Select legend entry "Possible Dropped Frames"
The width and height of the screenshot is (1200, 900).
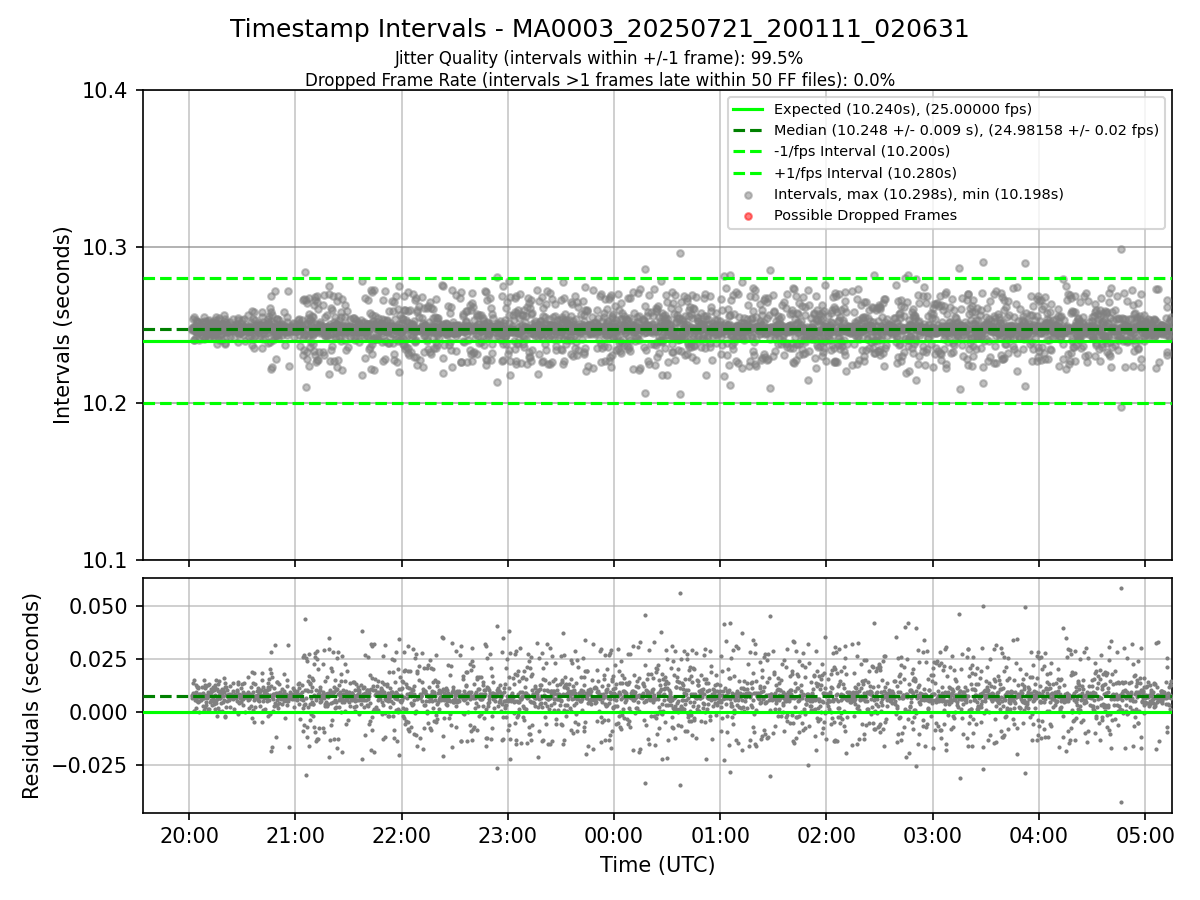(865, 215)
